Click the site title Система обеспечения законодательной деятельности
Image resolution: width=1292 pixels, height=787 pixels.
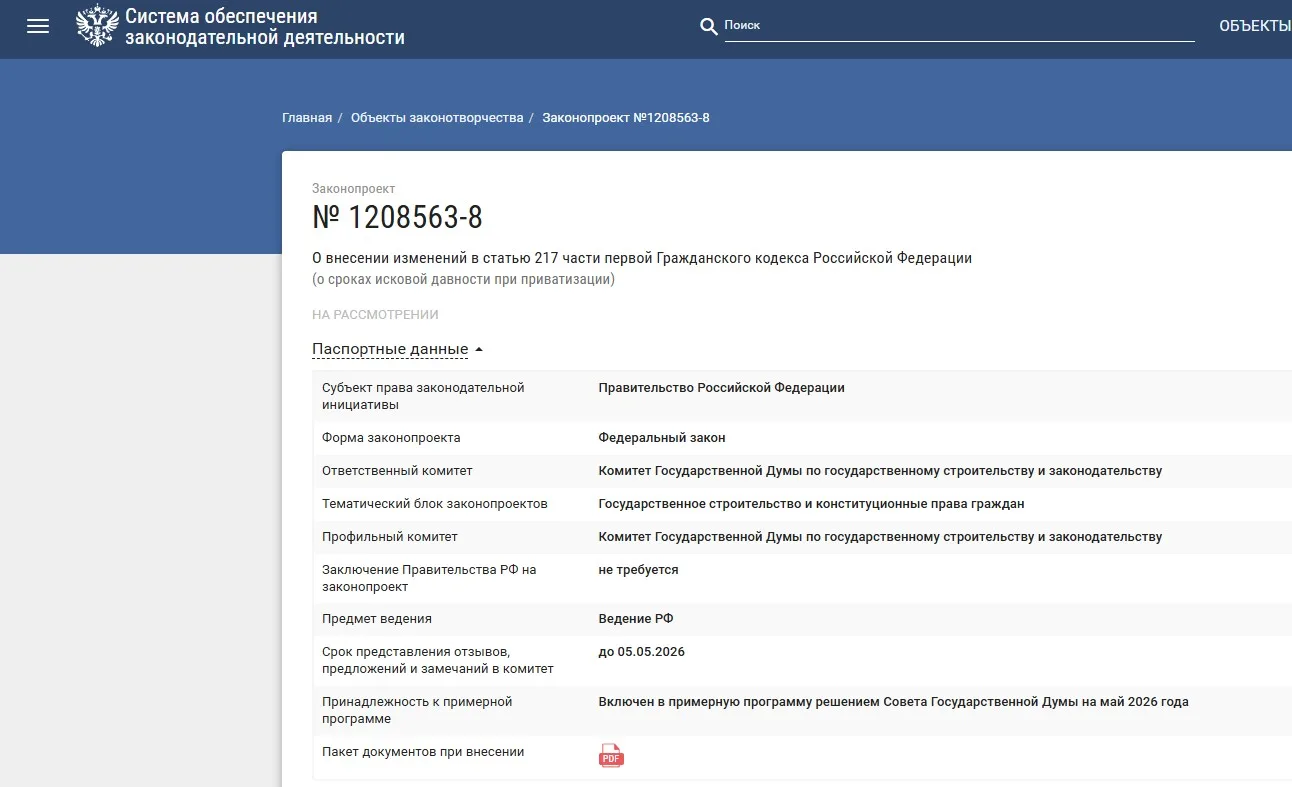coord(265,27)
